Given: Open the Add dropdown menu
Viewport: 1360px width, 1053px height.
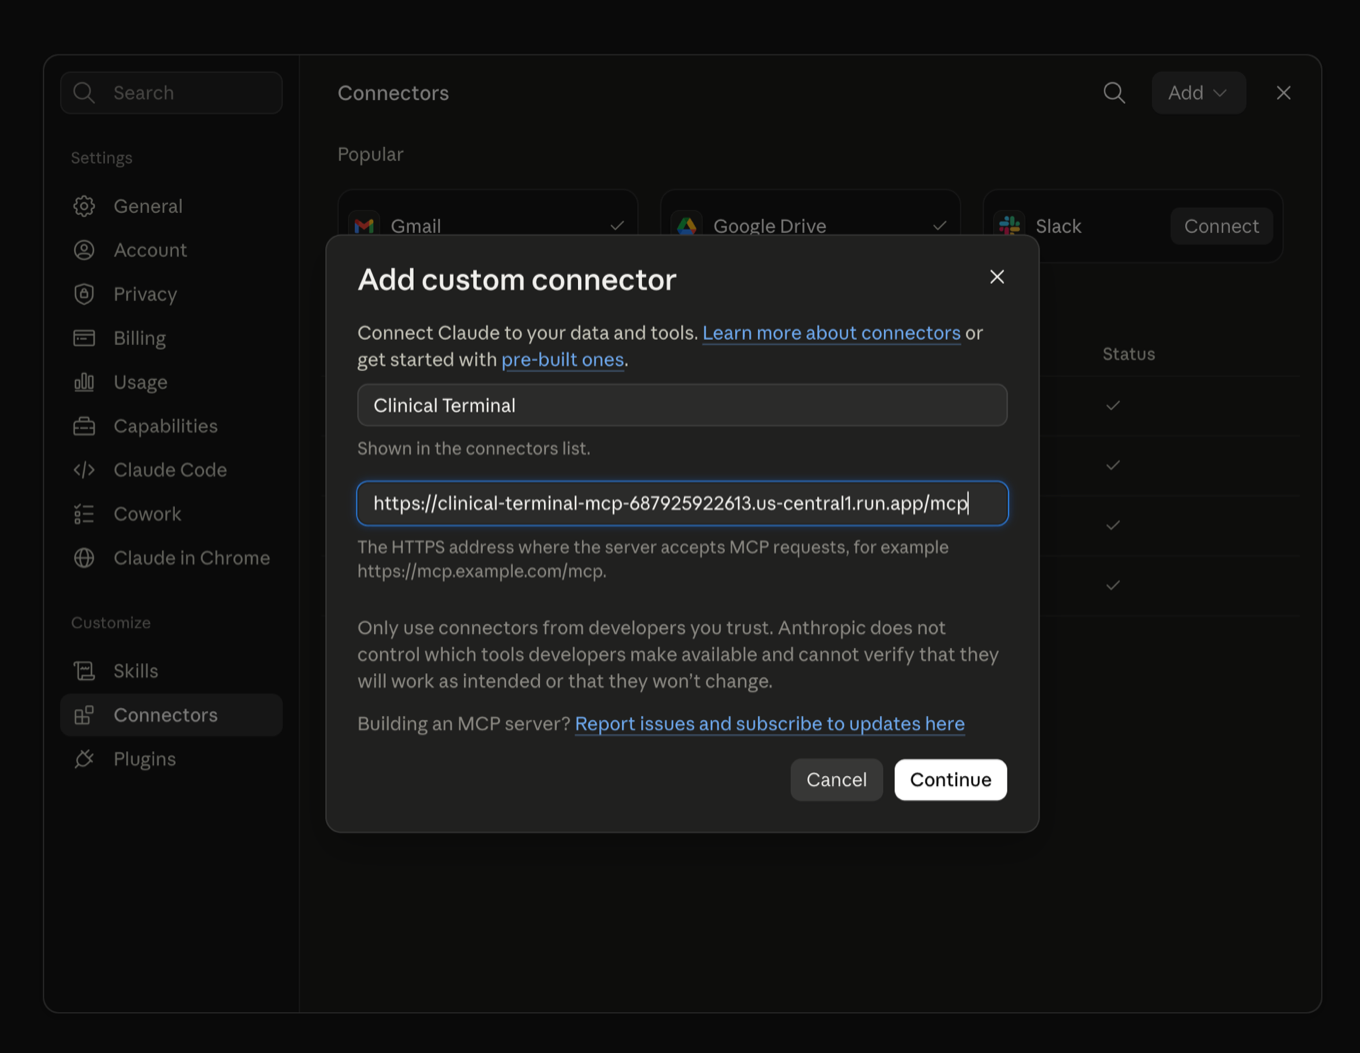Looking at the screenshot, I should [x=1198, y=93].
